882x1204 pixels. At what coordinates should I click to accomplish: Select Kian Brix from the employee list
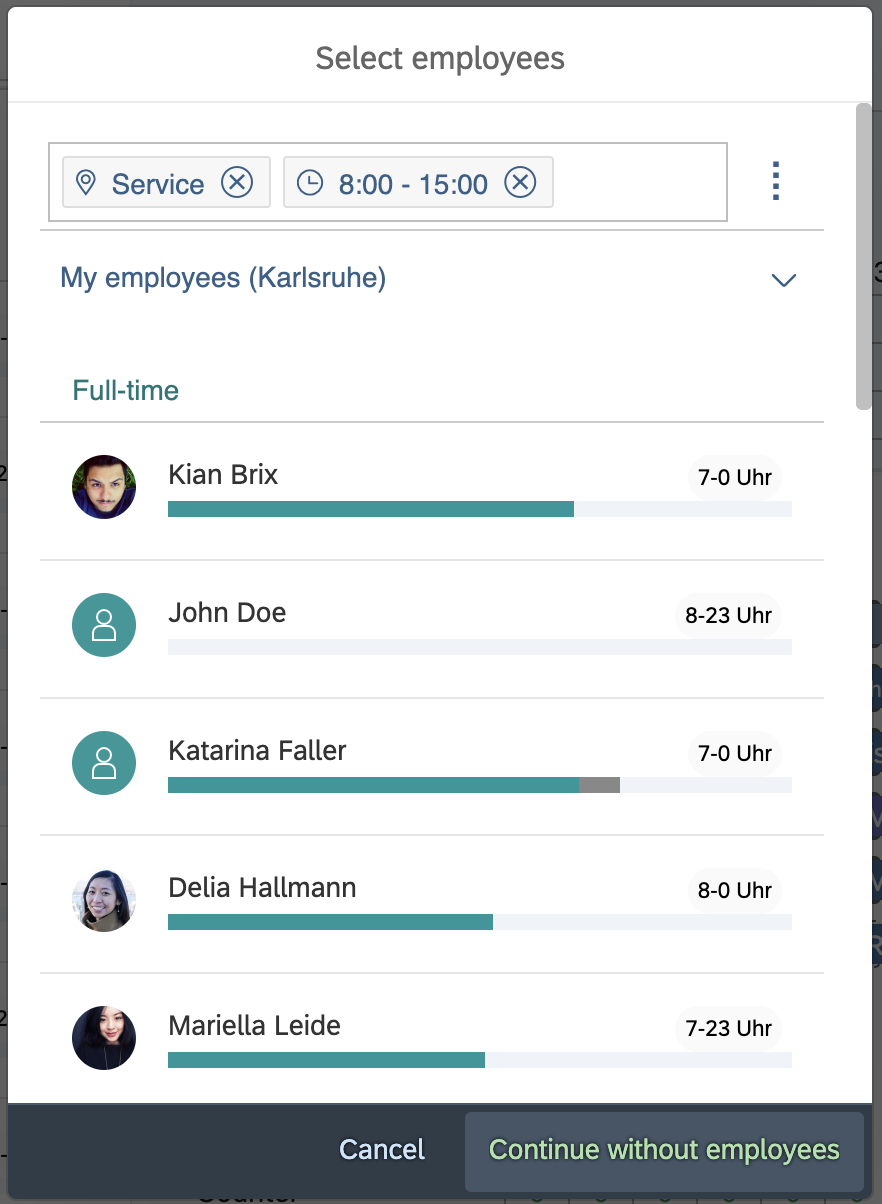click(223, 474)
